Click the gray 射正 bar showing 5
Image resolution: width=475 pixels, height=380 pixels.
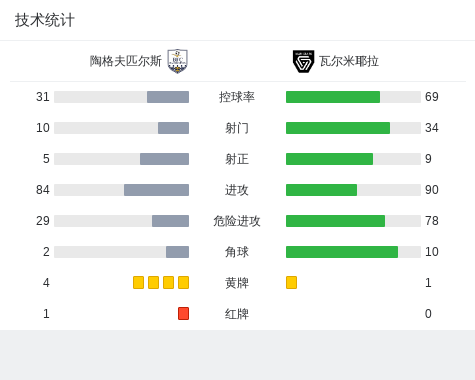[x=164, y=159]
